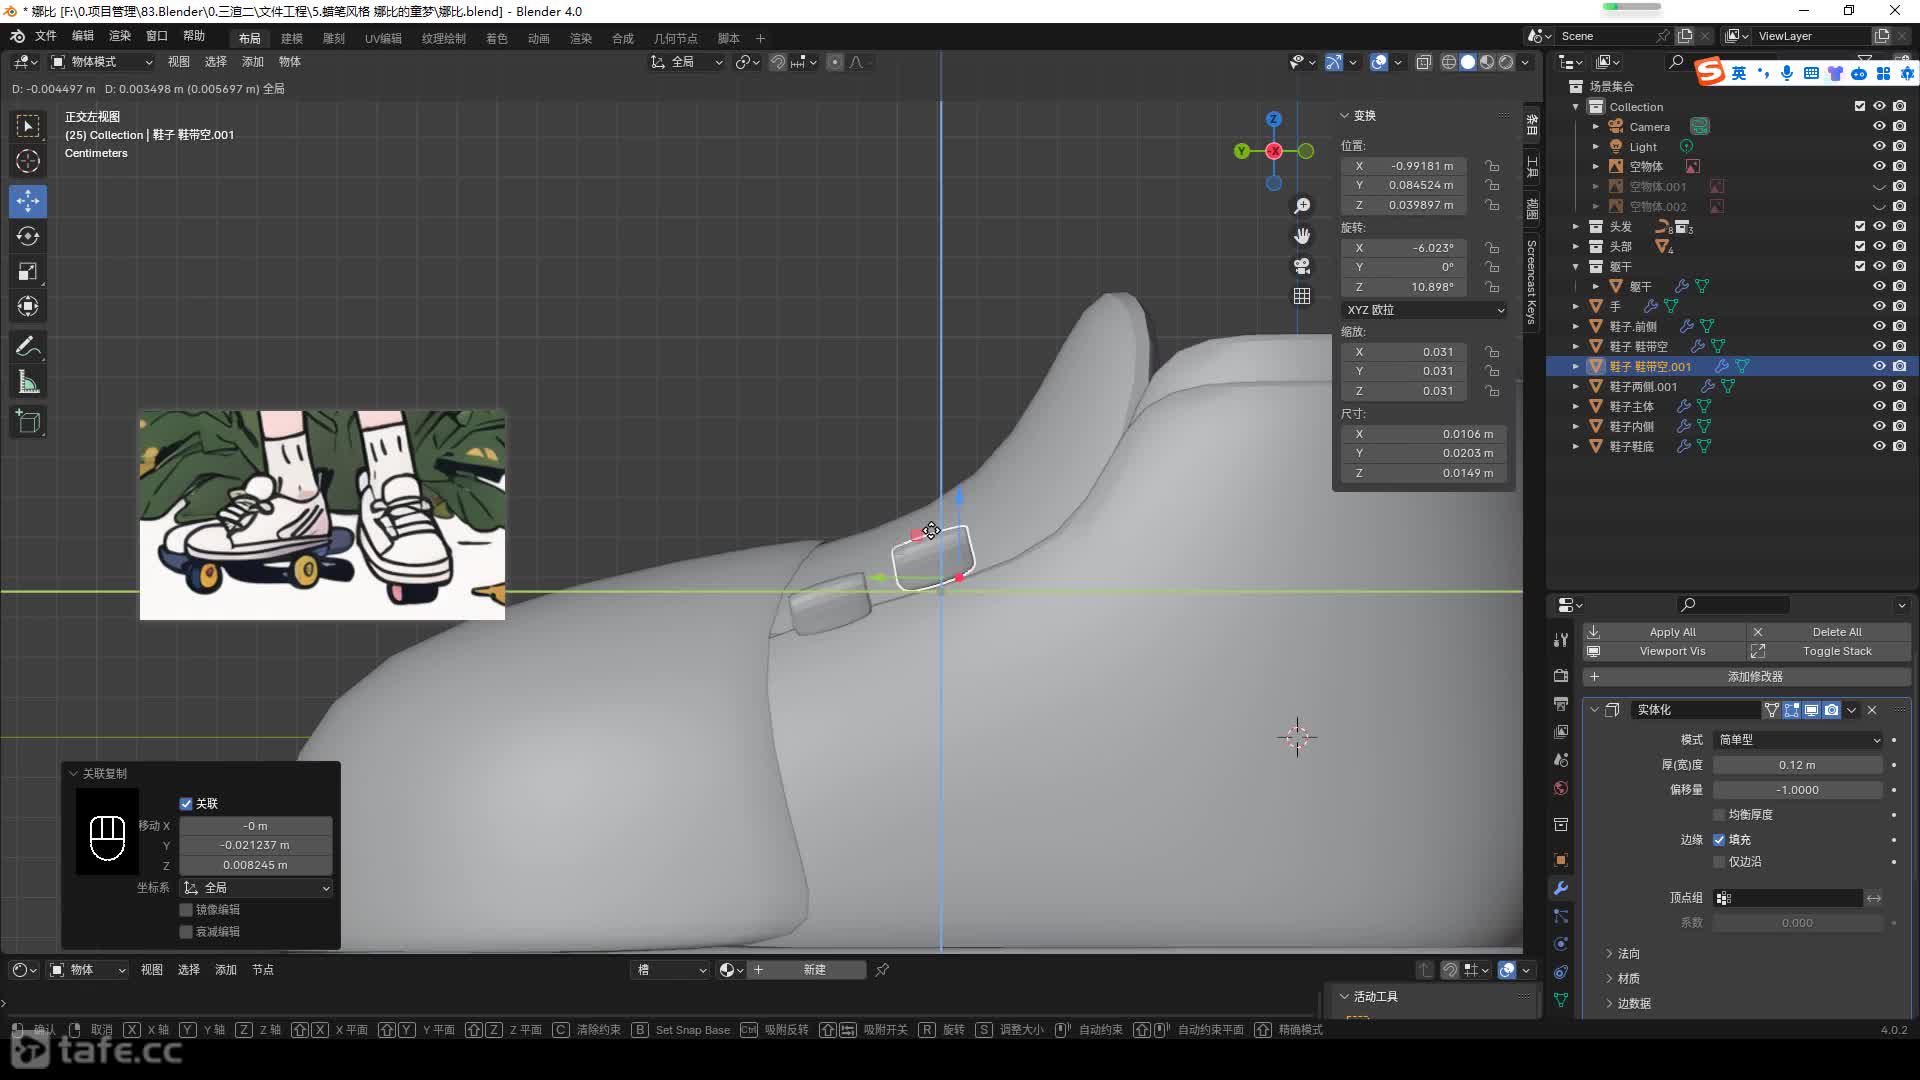Uncheck the 填充 fill checkbox
Screen dimensions: 1920x1080
1720,840
